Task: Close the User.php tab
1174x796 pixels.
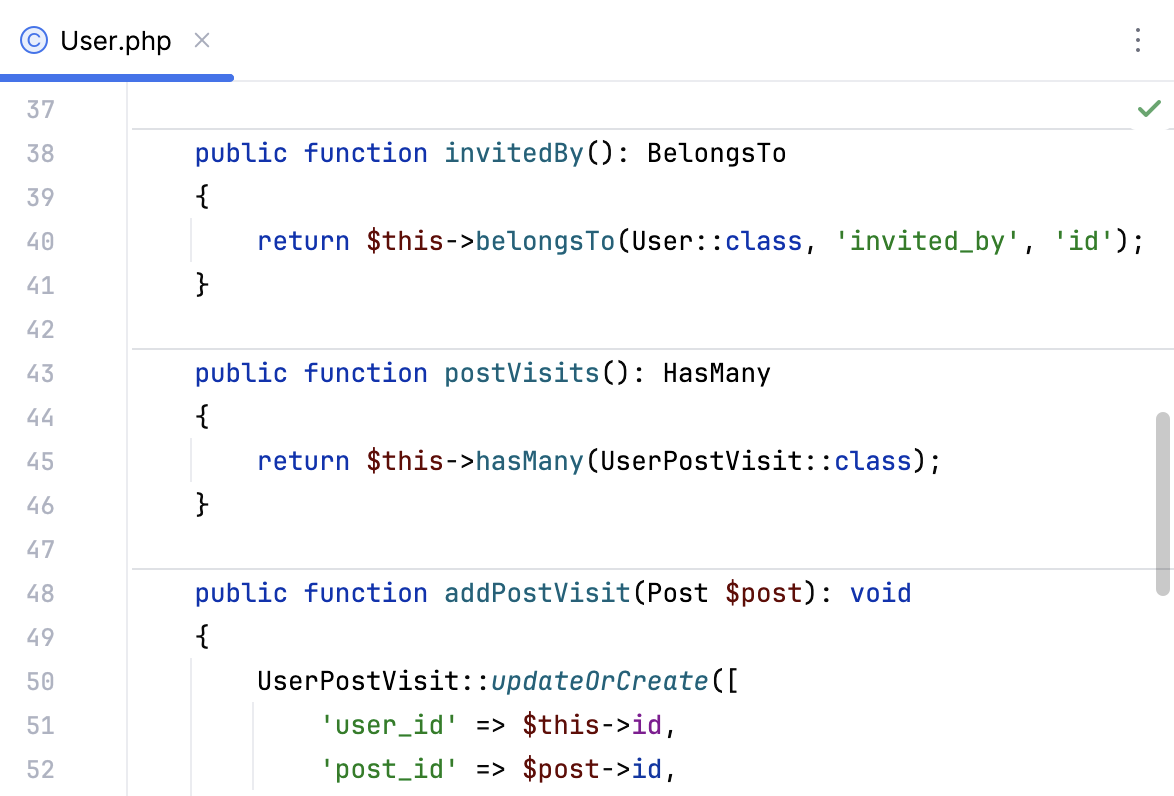Action: 203,41
